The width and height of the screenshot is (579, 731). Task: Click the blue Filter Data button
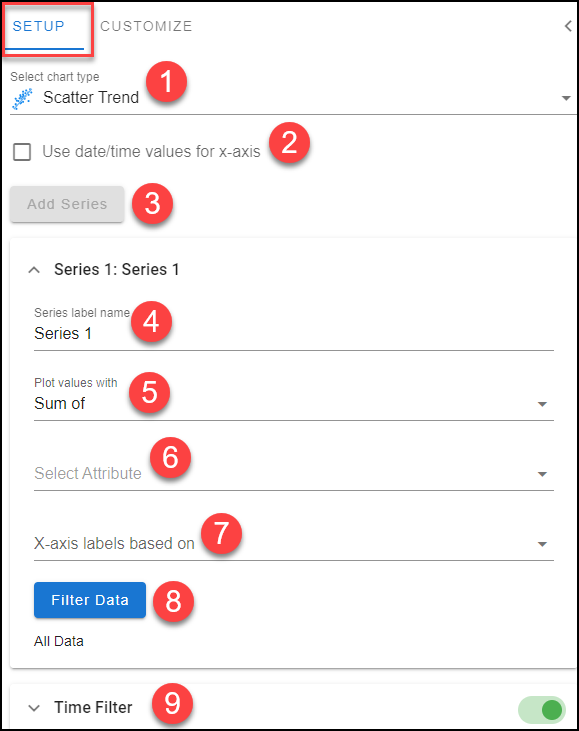coord(90,600)
